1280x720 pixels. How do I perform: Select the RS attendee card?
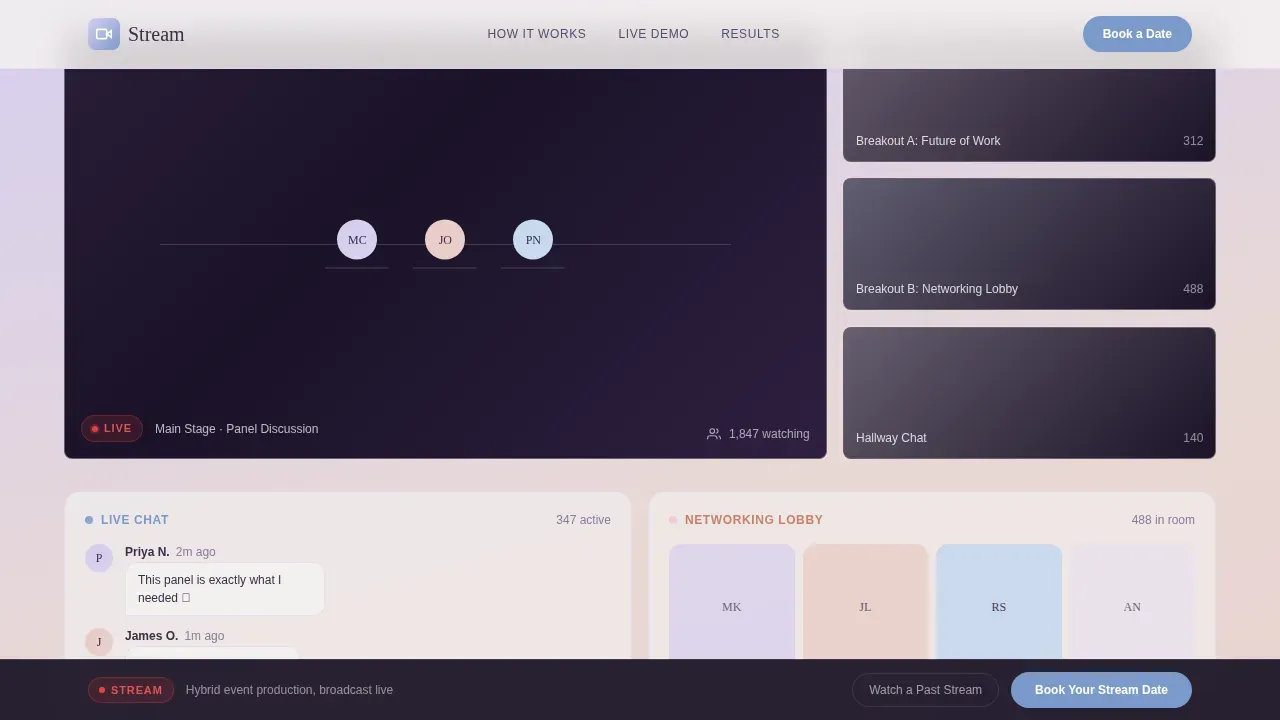(x=999, y=602)
